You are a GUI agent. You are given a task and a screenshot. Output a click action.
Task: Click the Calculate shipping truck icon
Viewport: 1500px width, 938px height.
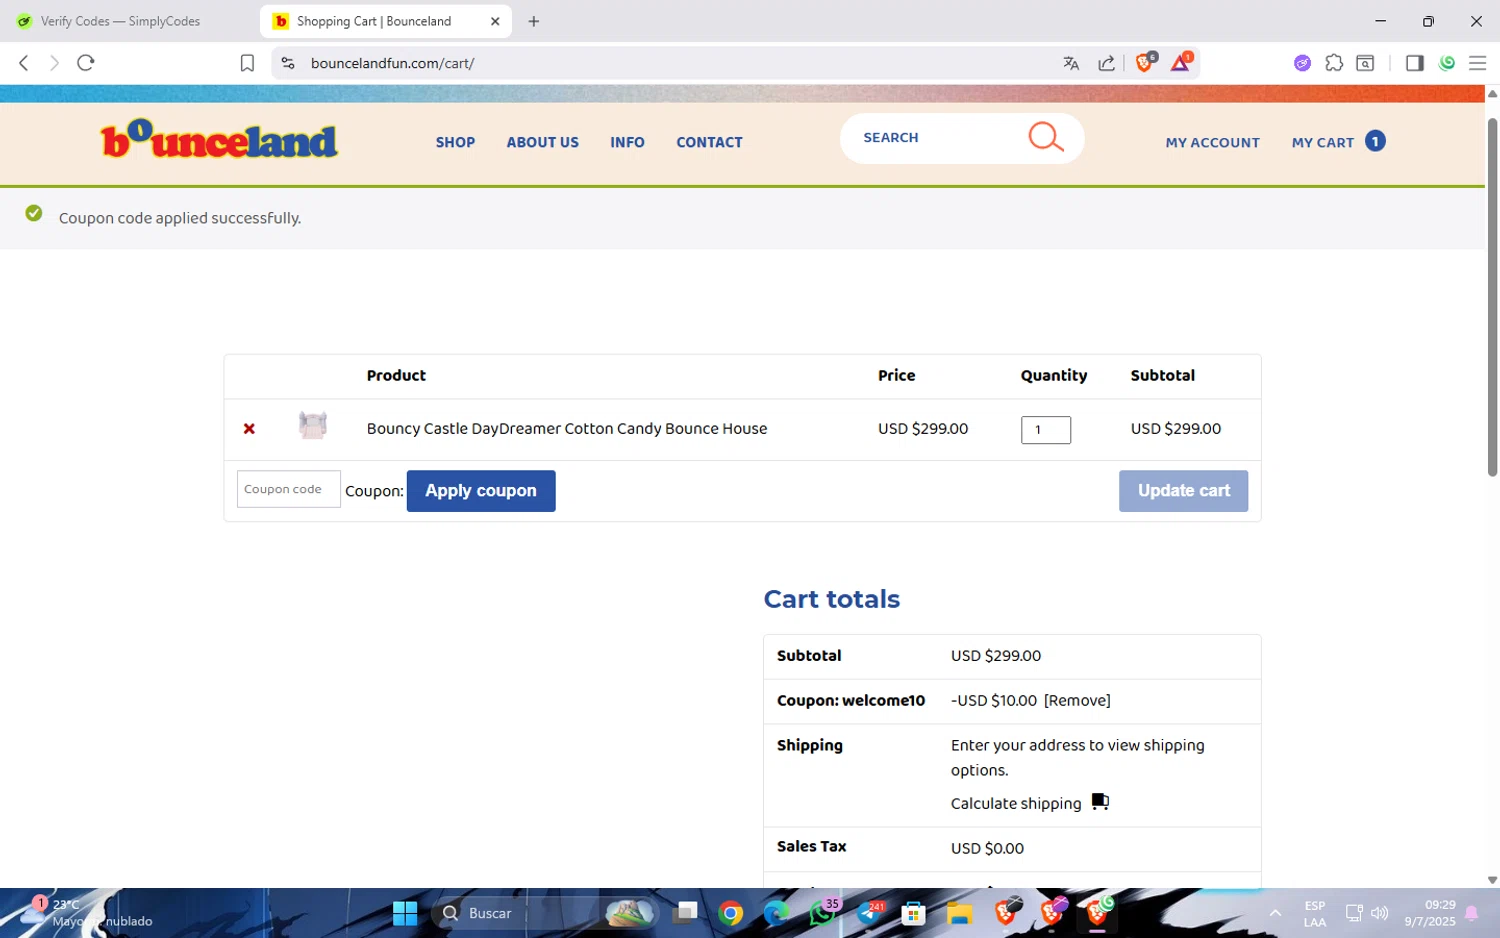(1100, 802)
